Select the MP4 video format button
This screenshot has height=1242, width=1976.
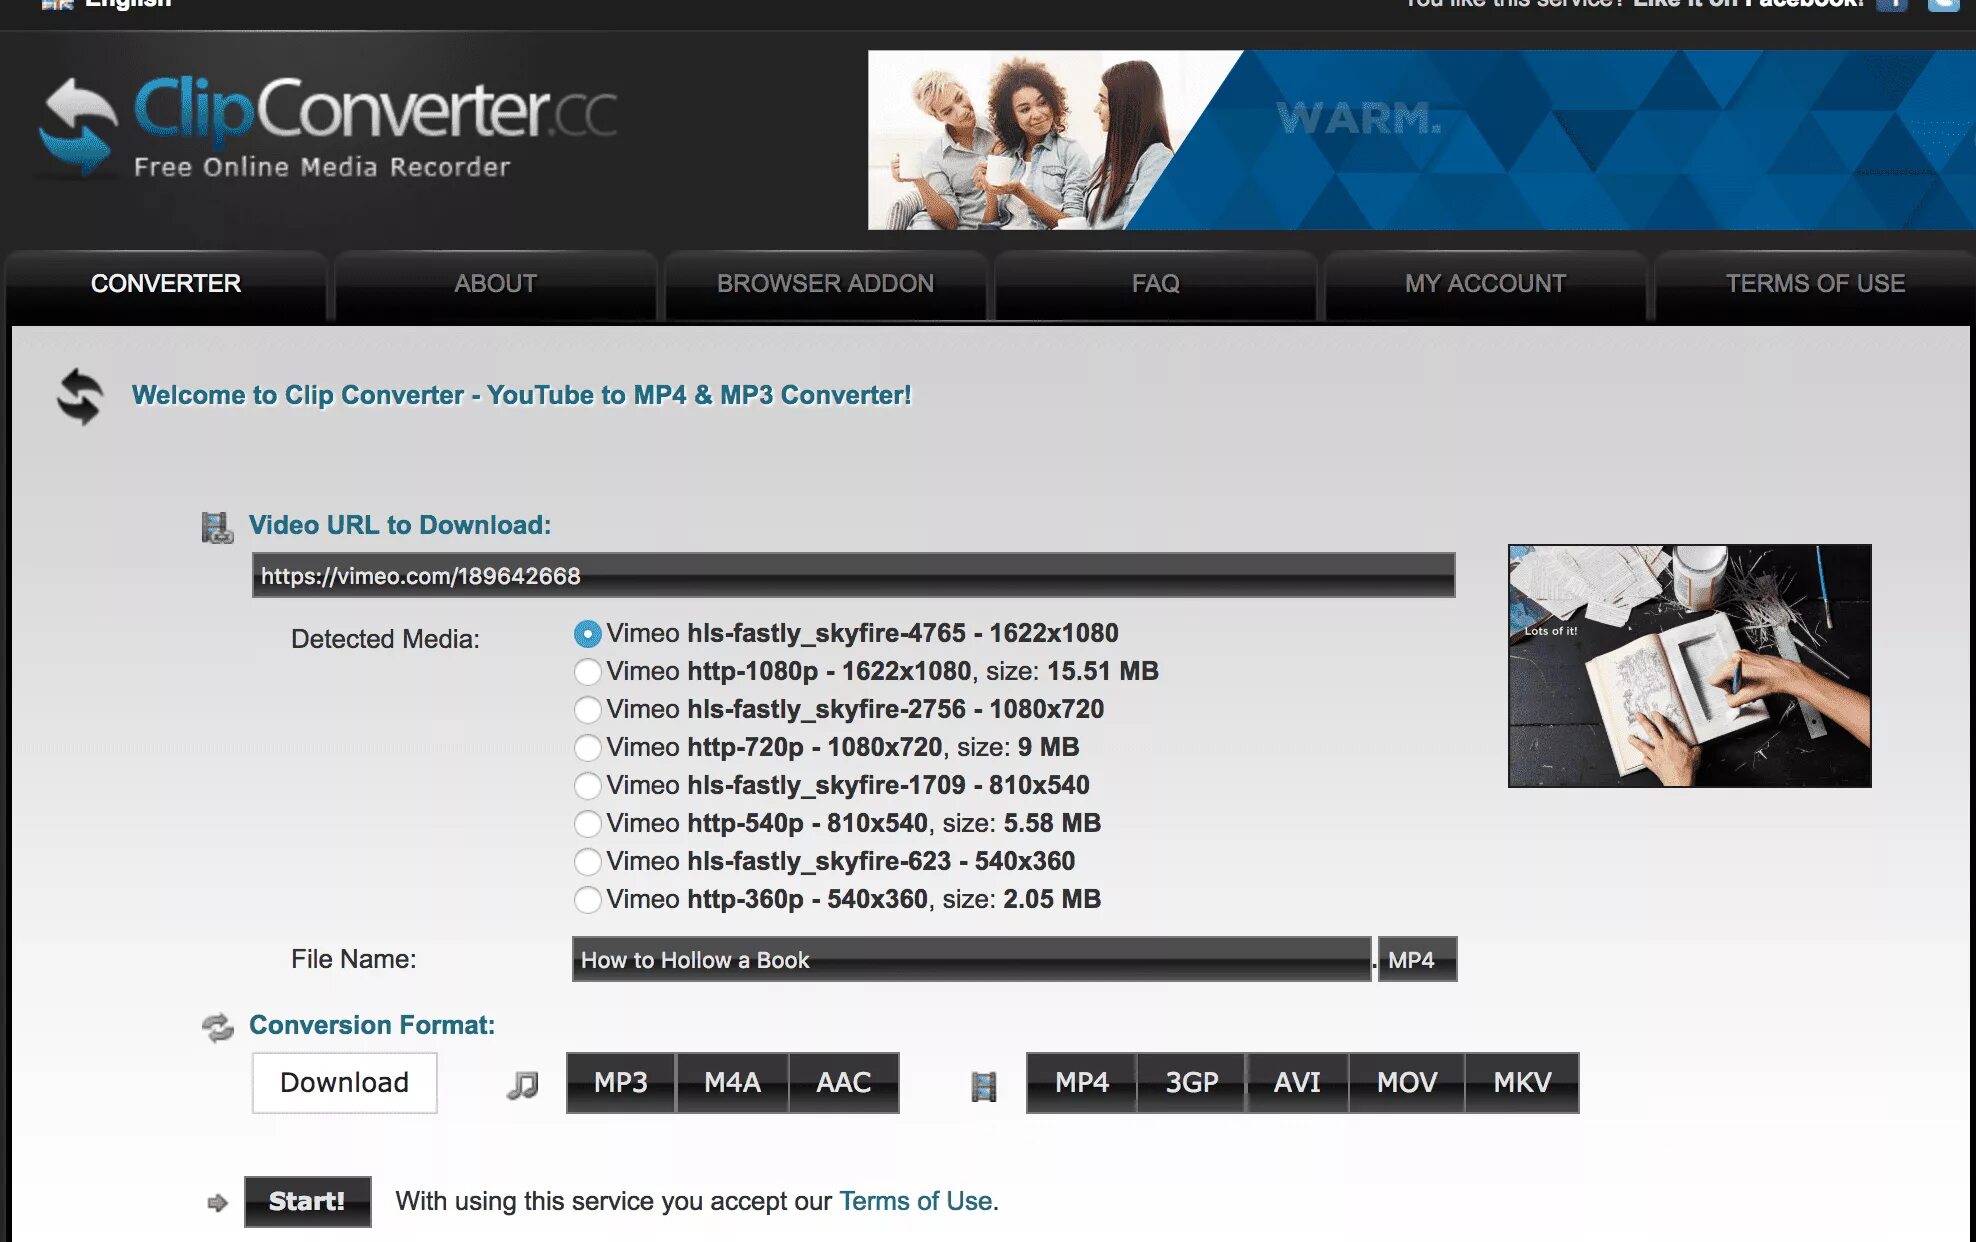1080,1082
